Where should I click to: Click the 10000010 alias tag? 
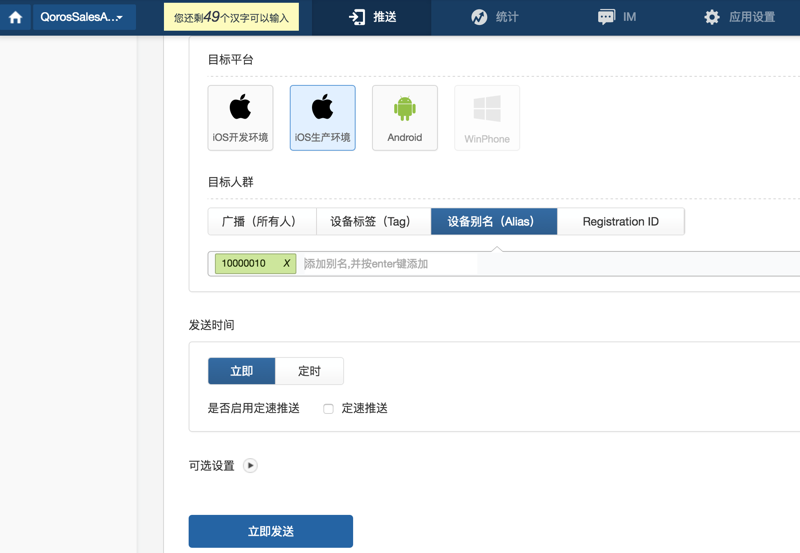point(255,263)
